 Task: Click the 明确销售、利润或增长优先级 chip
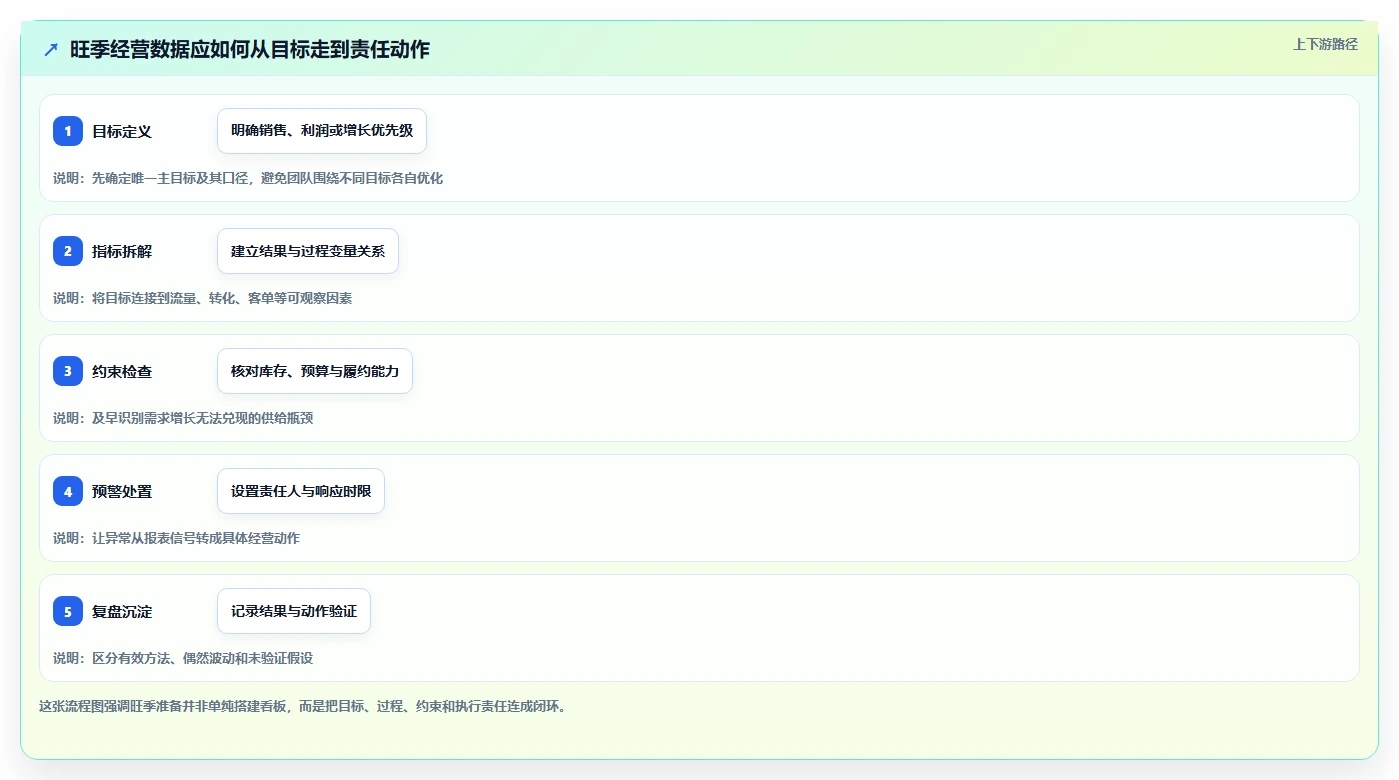click(322, 131)
